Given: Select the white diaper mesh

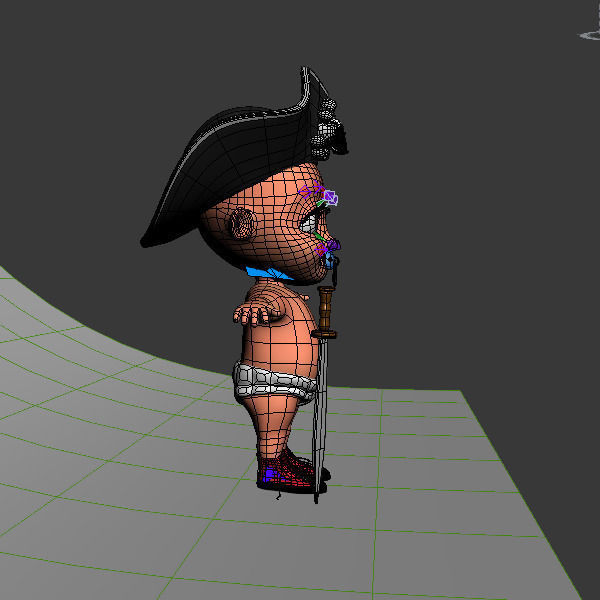Looking at the screenshot, I should click(x=275, y=383).
